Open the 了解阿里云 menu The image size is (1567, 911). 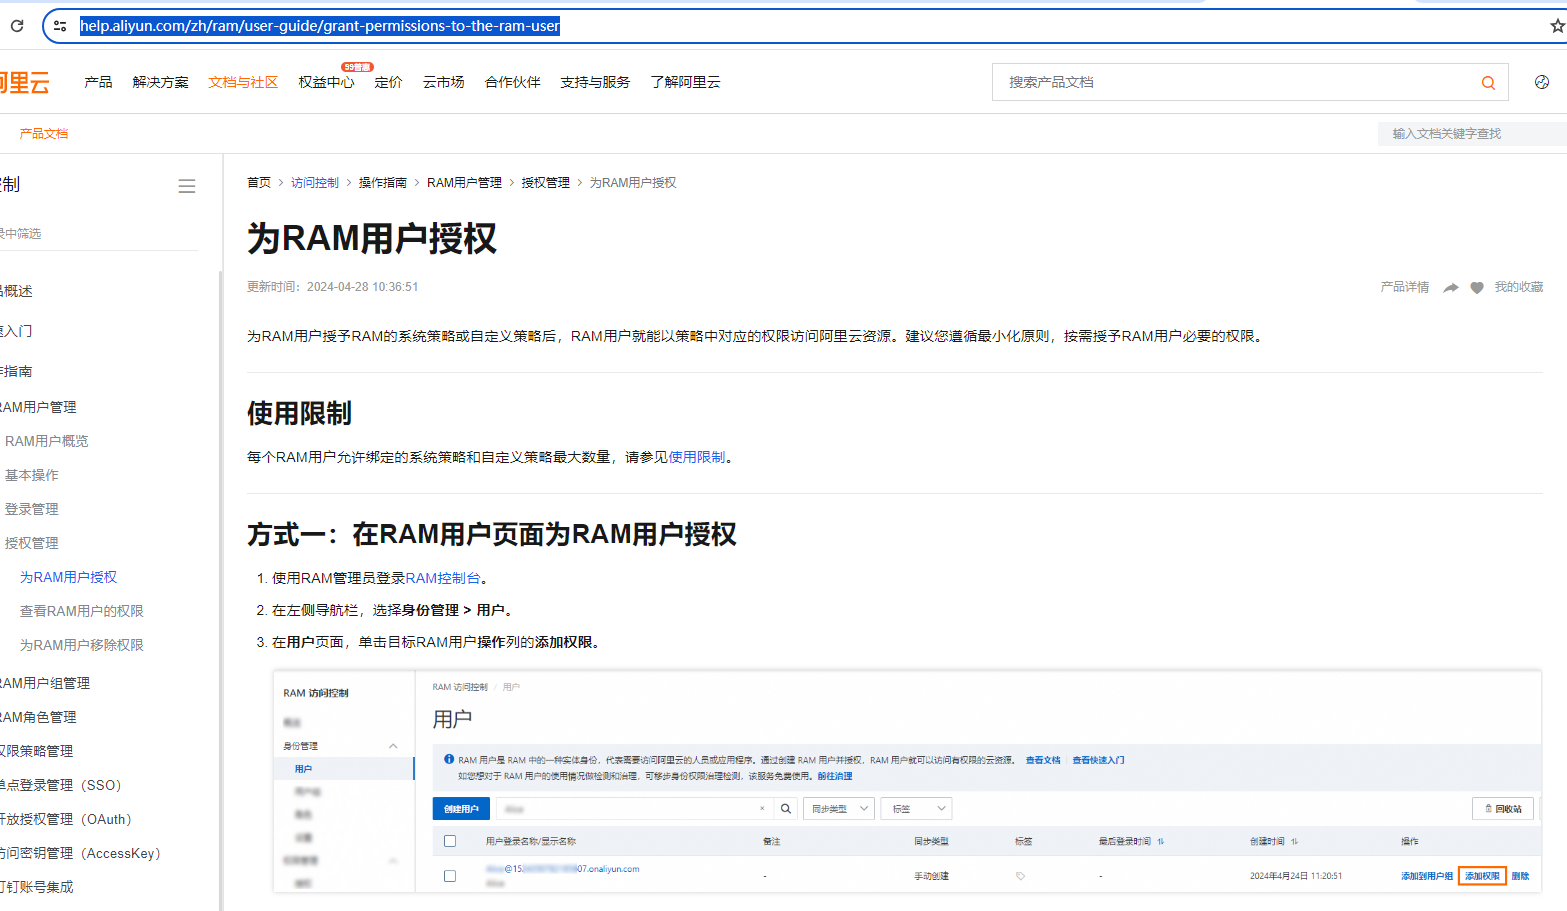point(685,82)
